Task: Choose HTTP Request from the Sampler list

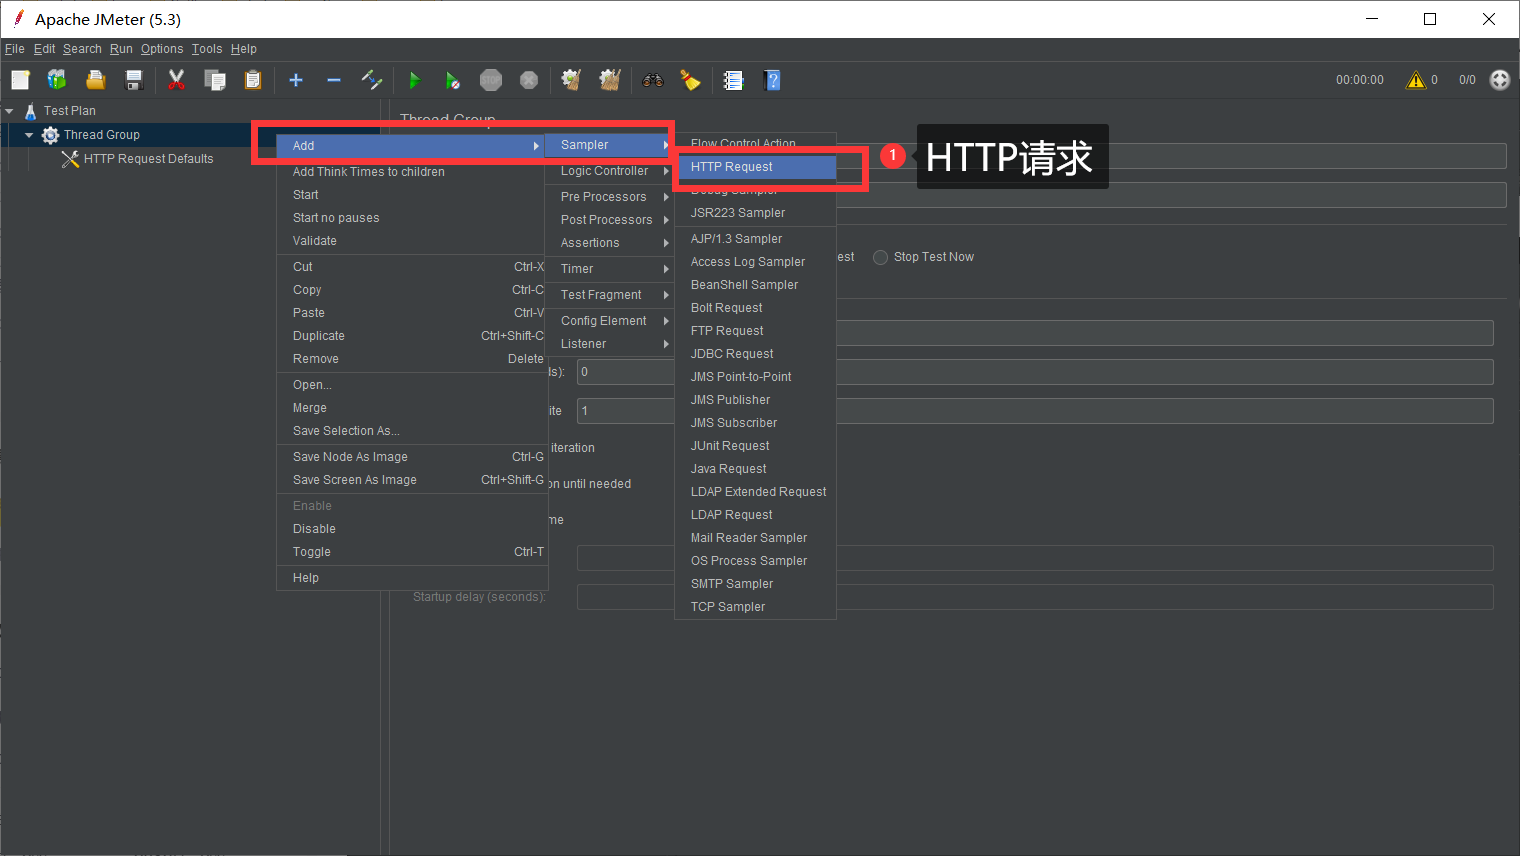Action: [x=756, y=167]
